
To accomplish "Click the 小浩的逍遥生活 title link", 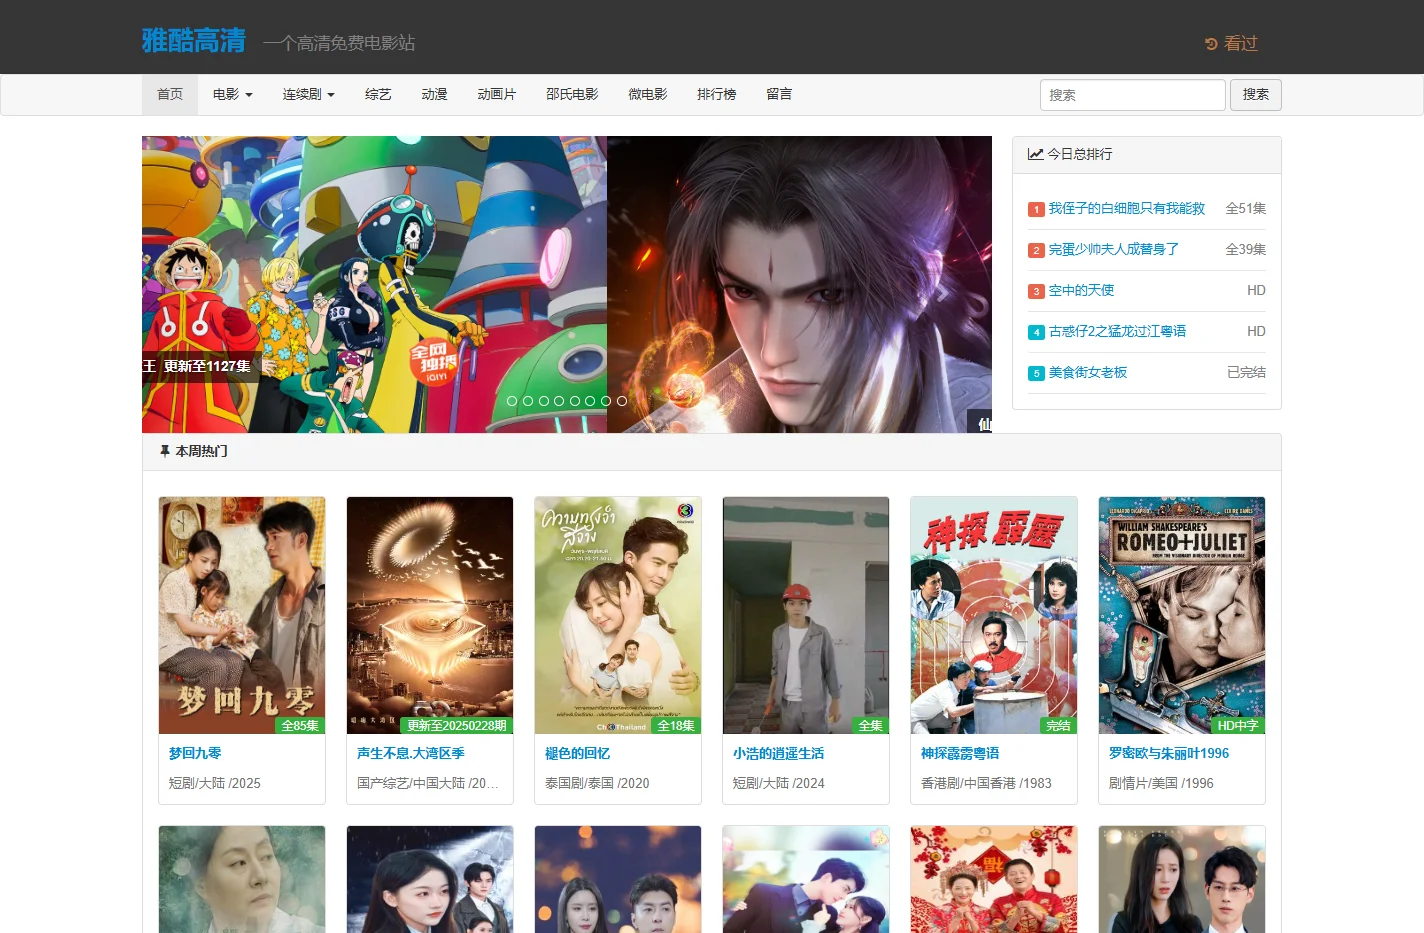I will (x=778, y=753).
